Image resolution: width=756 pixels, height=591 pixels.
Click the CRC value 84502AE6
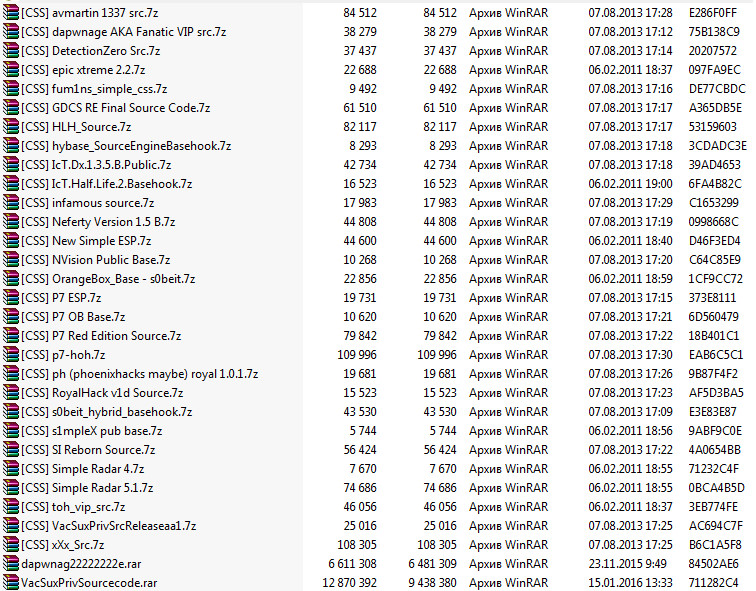pos(713,564)
